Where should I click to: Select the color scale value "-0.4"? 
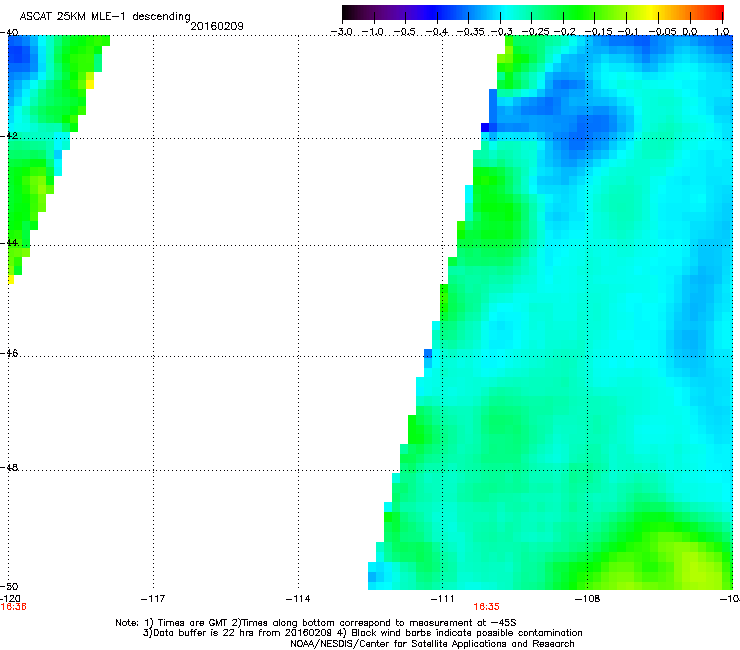(437, 32)
